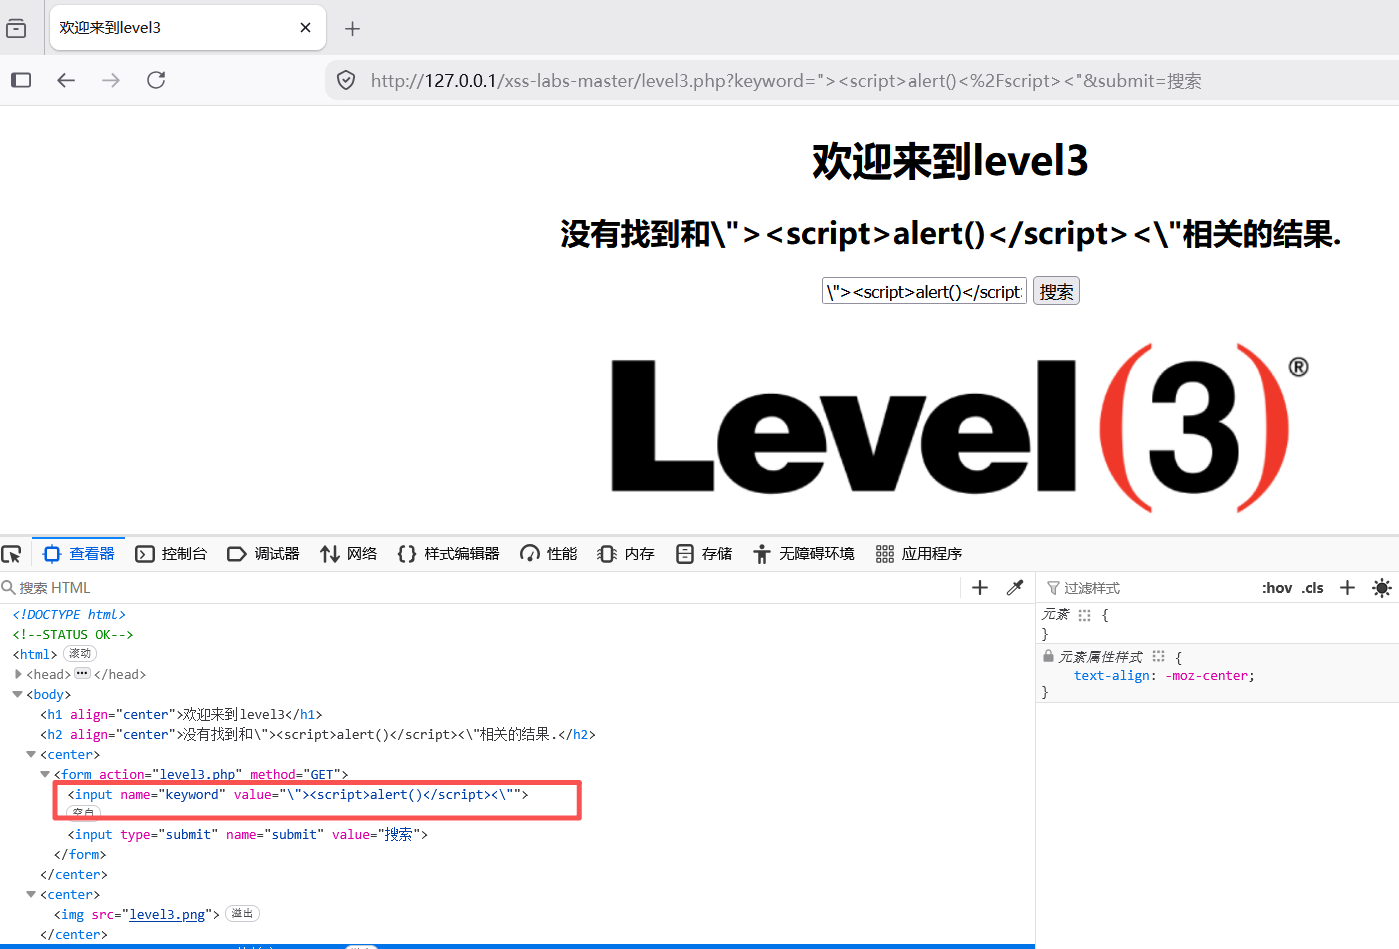The image size is (1399, 949).
Task: Click the selector highlighter icon beside 元素
Action: 1085,616
